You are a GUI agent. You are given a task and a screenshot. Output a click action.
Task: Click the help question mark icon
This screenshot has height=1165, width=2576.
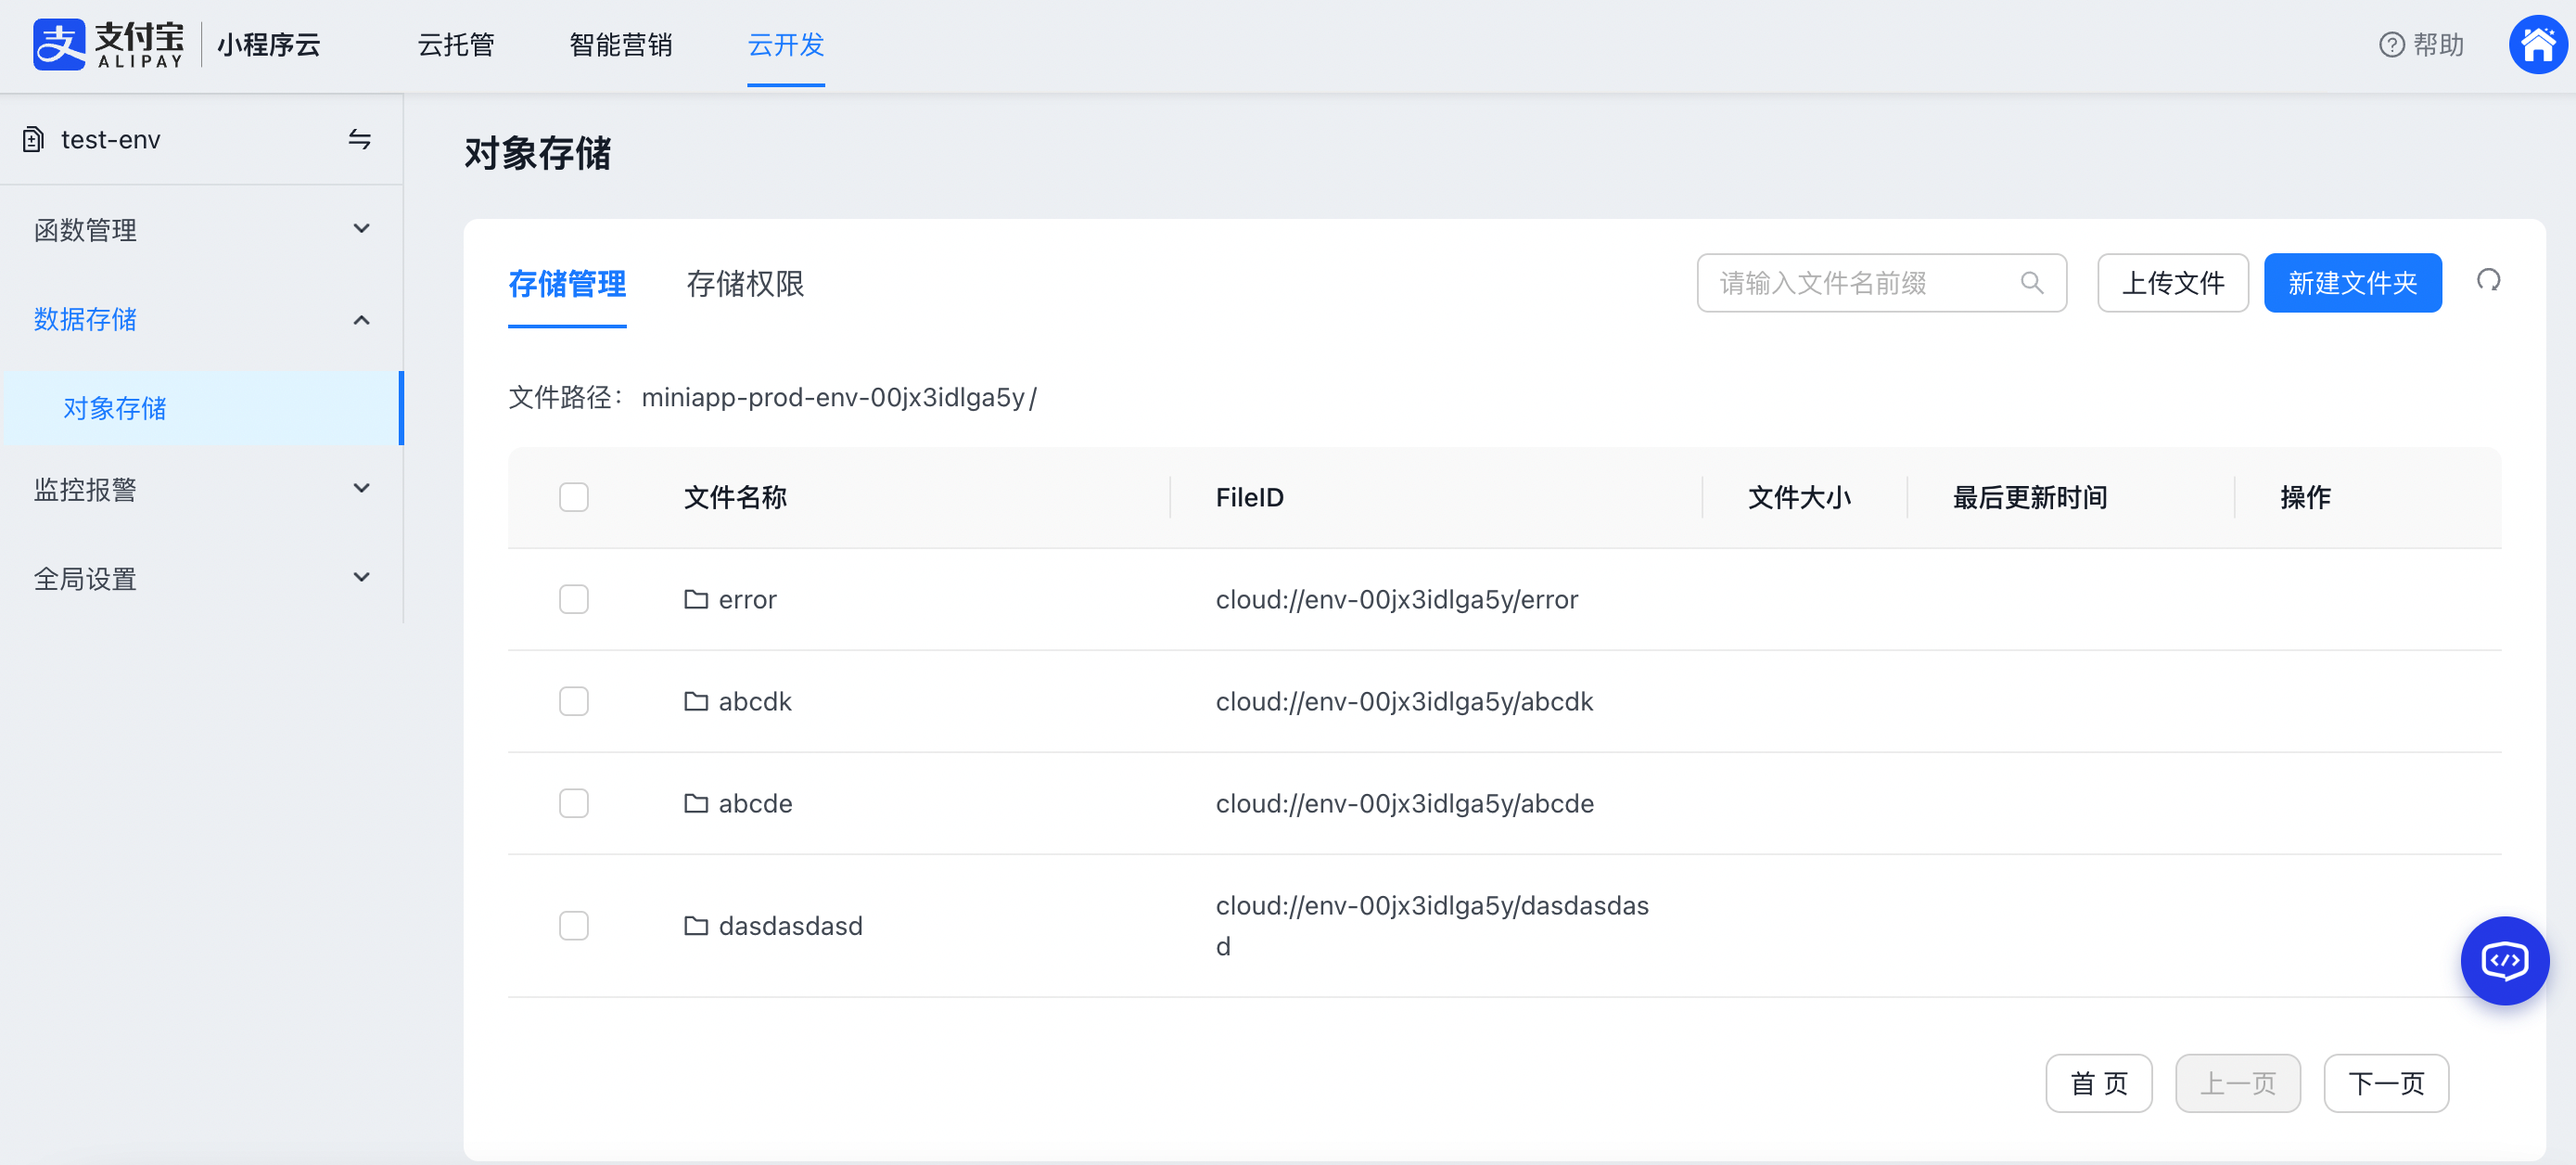point(2391,45)
